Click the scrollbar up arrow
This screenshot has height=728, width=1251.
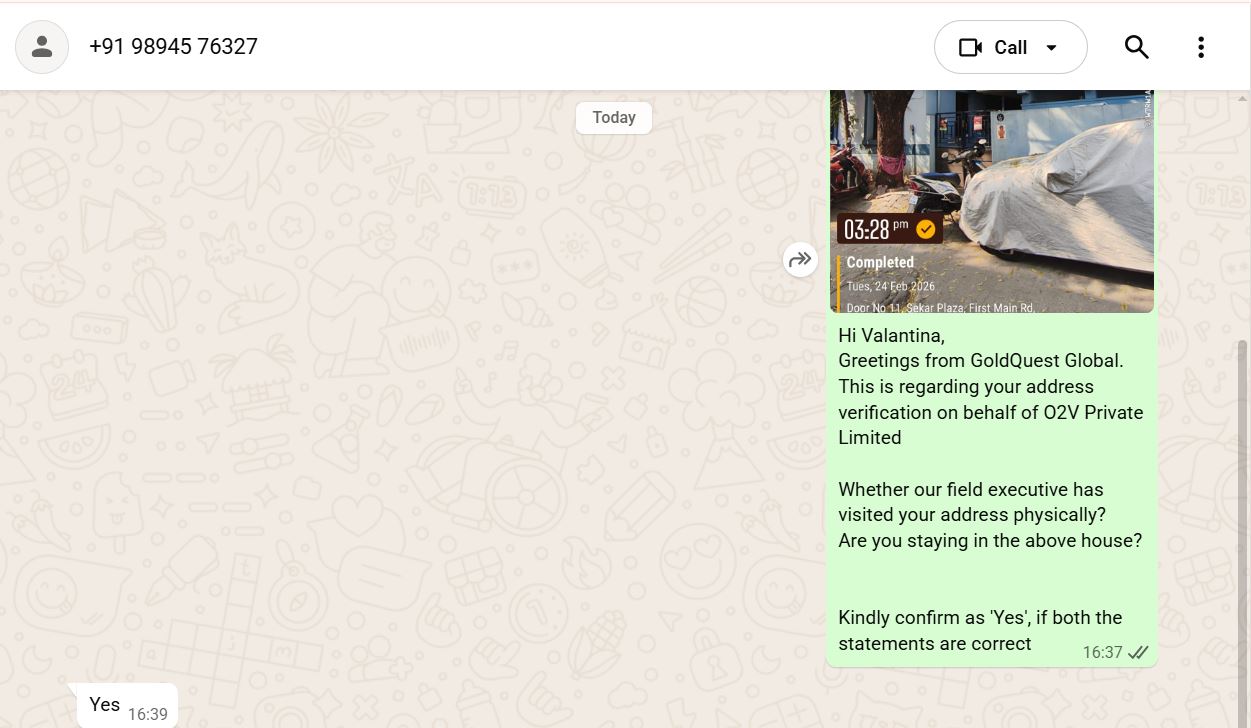point(1243,98)
